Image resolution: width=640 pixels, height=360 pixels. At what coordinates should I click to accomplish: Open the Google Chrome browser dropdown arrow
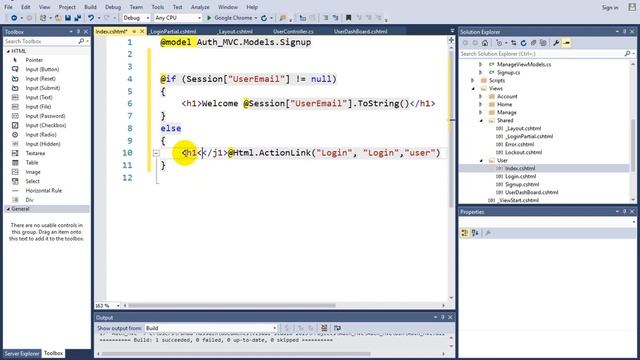click(256, 18)
